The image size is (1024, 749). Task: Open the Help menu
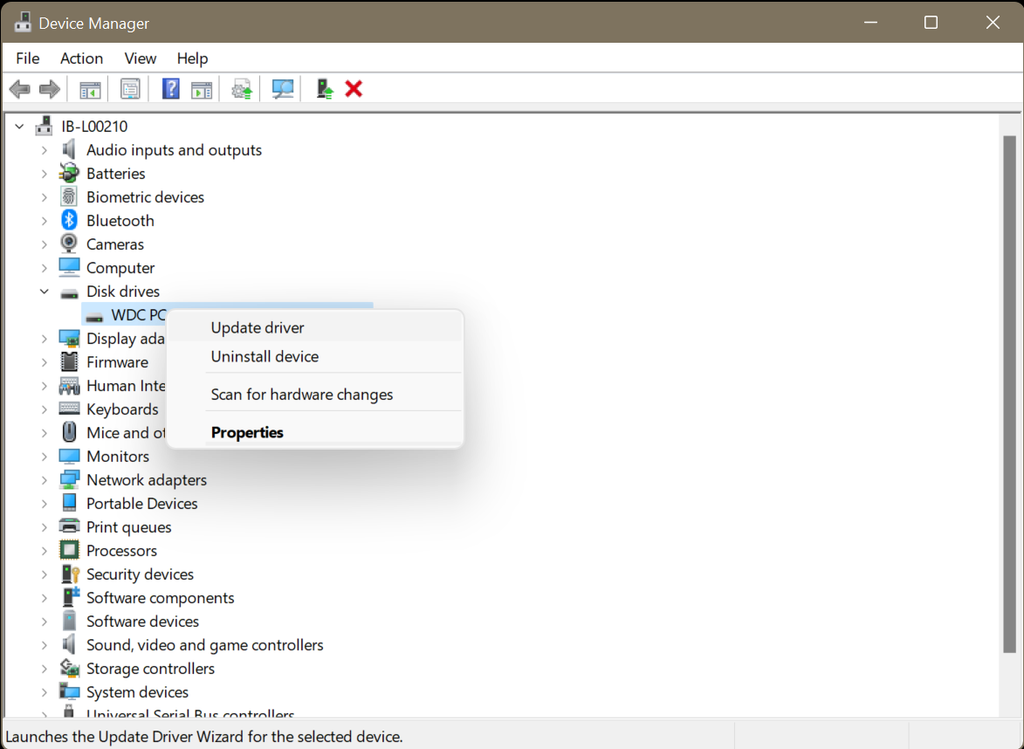192,58
